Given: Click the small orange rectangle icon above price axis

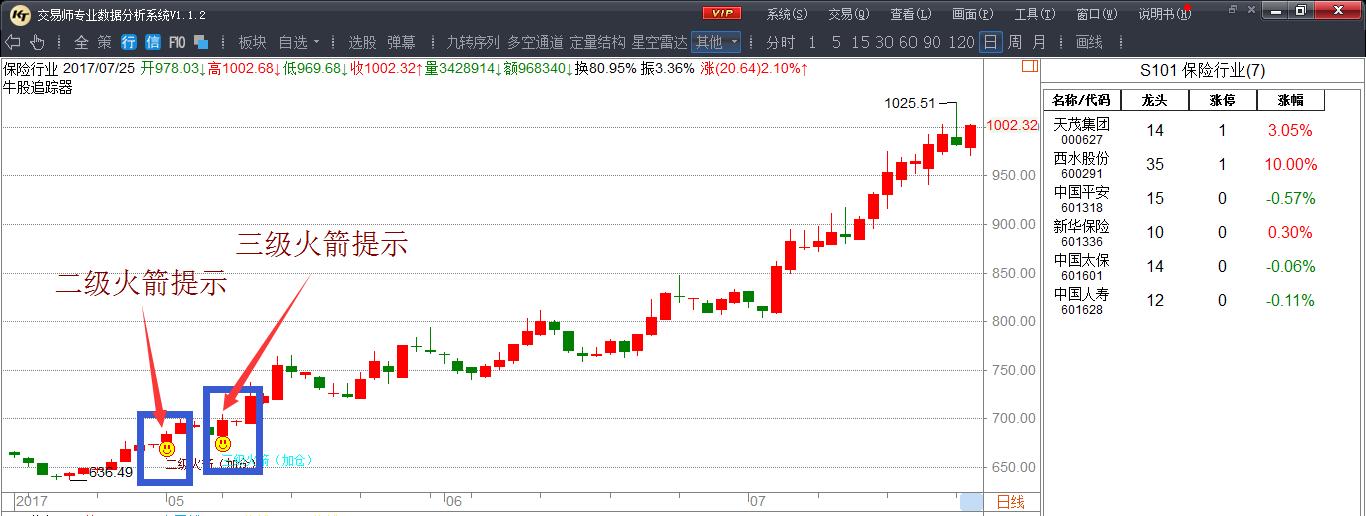Looking at the screenshot, I should tap(1030, 67).
